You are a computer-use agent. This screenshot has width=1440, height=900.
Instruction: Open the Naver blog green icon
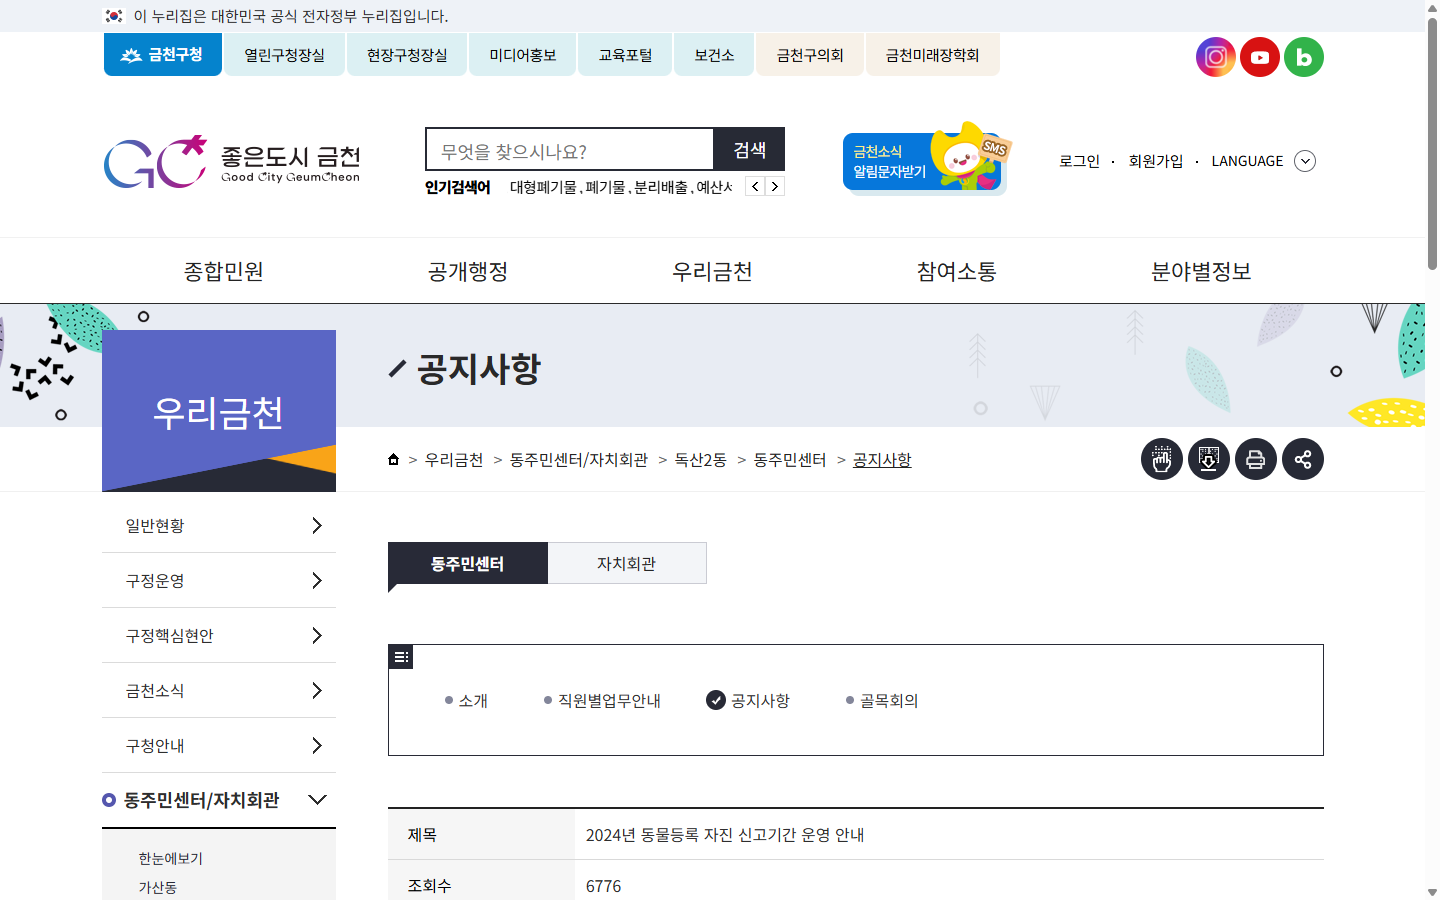coord(1304,57)
